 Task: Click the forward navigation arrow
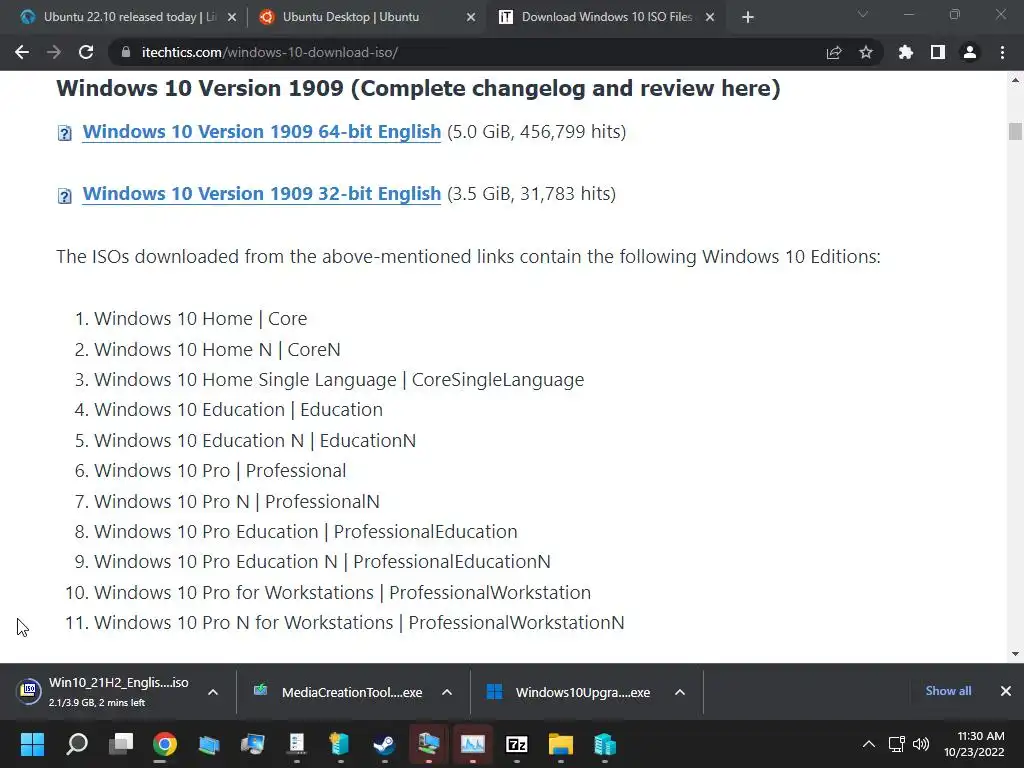[54, 52]
